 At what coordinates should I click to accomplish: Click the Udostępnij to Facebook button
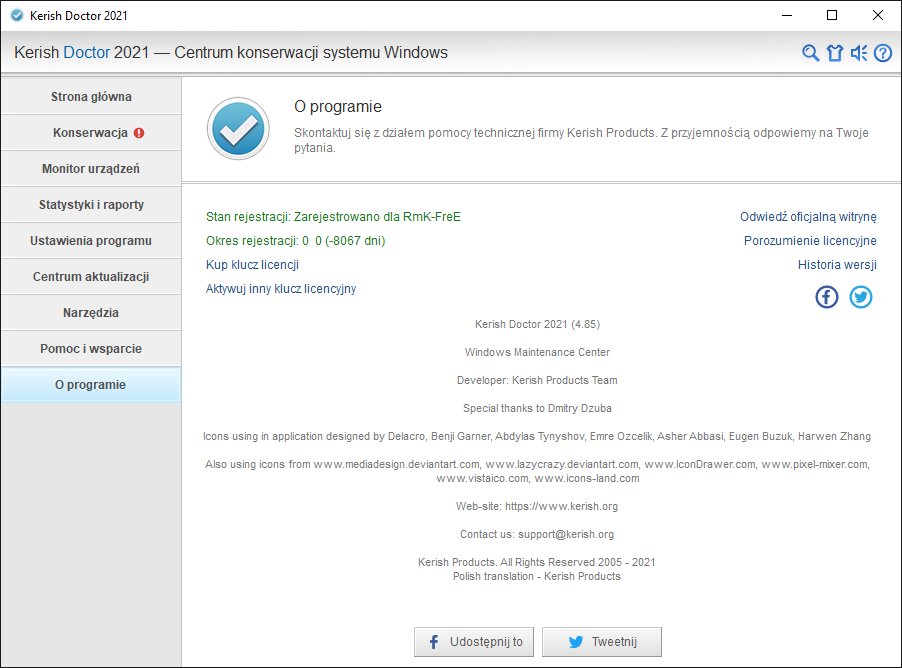click(x=474, y=642)
